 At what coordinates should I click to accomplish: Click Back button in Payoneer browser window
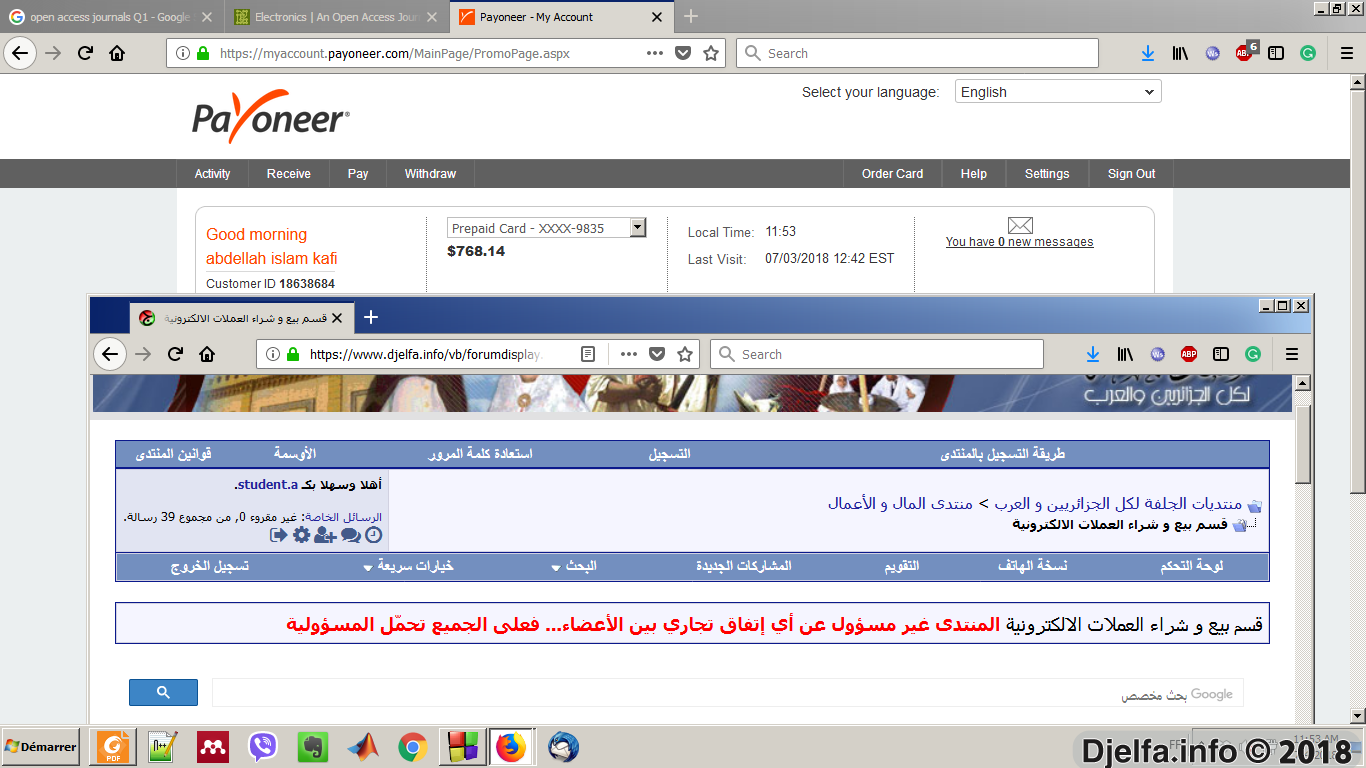[x=22, y=53]
